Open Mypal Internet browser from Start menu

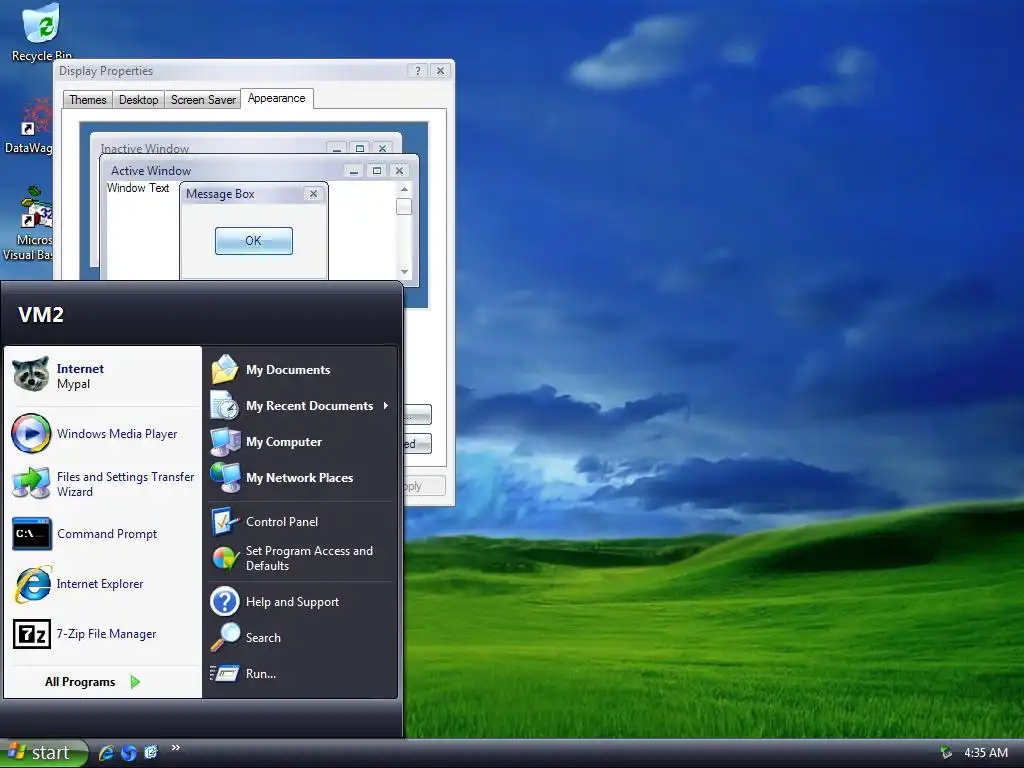(x=103, y=376)
